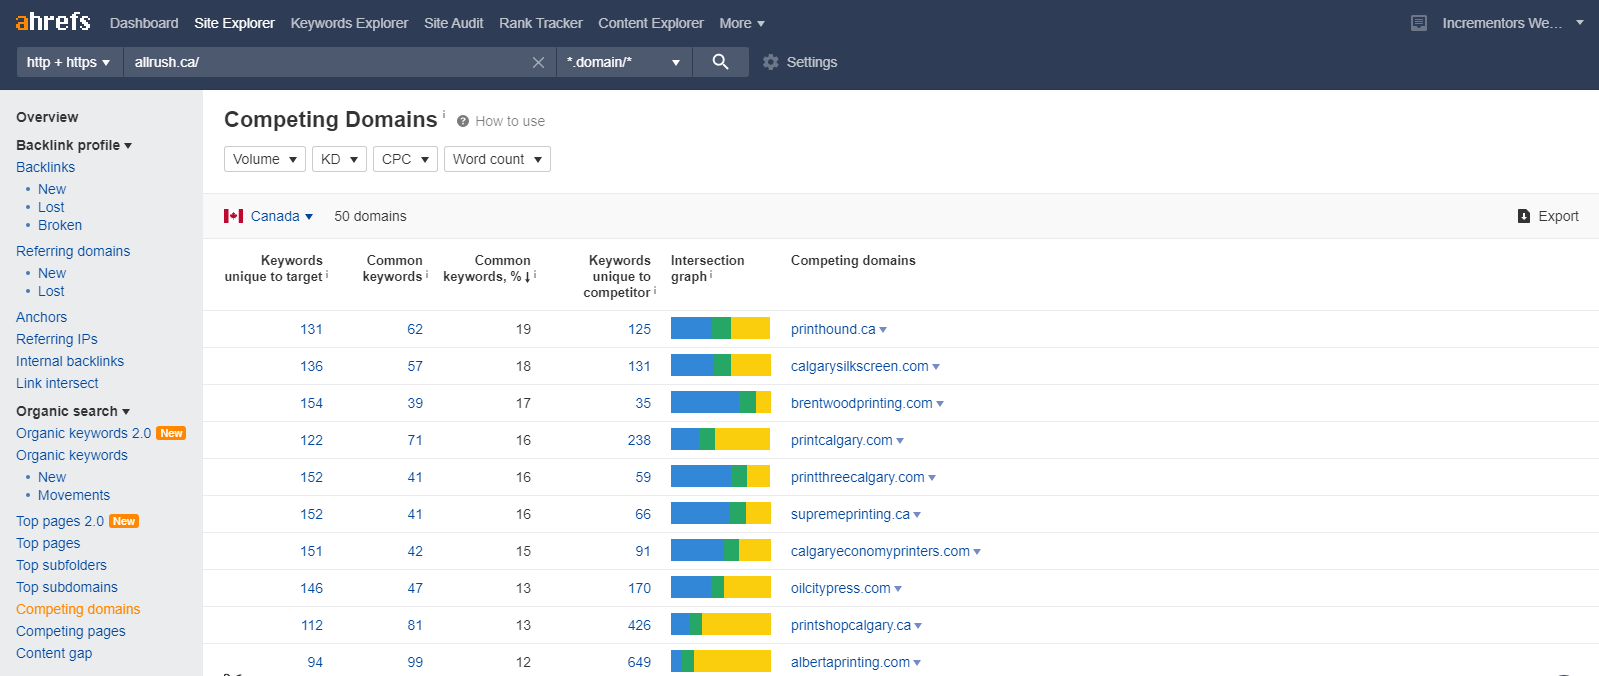Image resolution: width=1599 pixels, height=676 pixels.
Task: Click the Export button
Action: pyautogui.click(x=1548, y=216)
